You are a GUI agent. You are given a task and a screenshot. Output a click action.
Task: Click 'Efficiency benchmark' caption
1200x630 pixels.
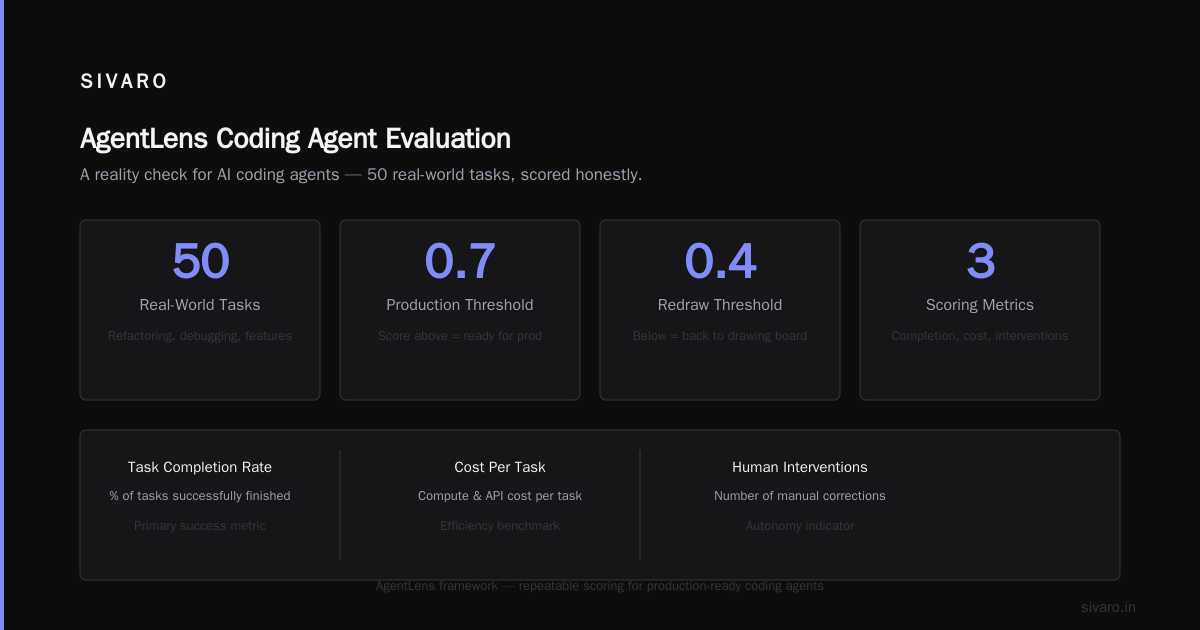[500, 526]
